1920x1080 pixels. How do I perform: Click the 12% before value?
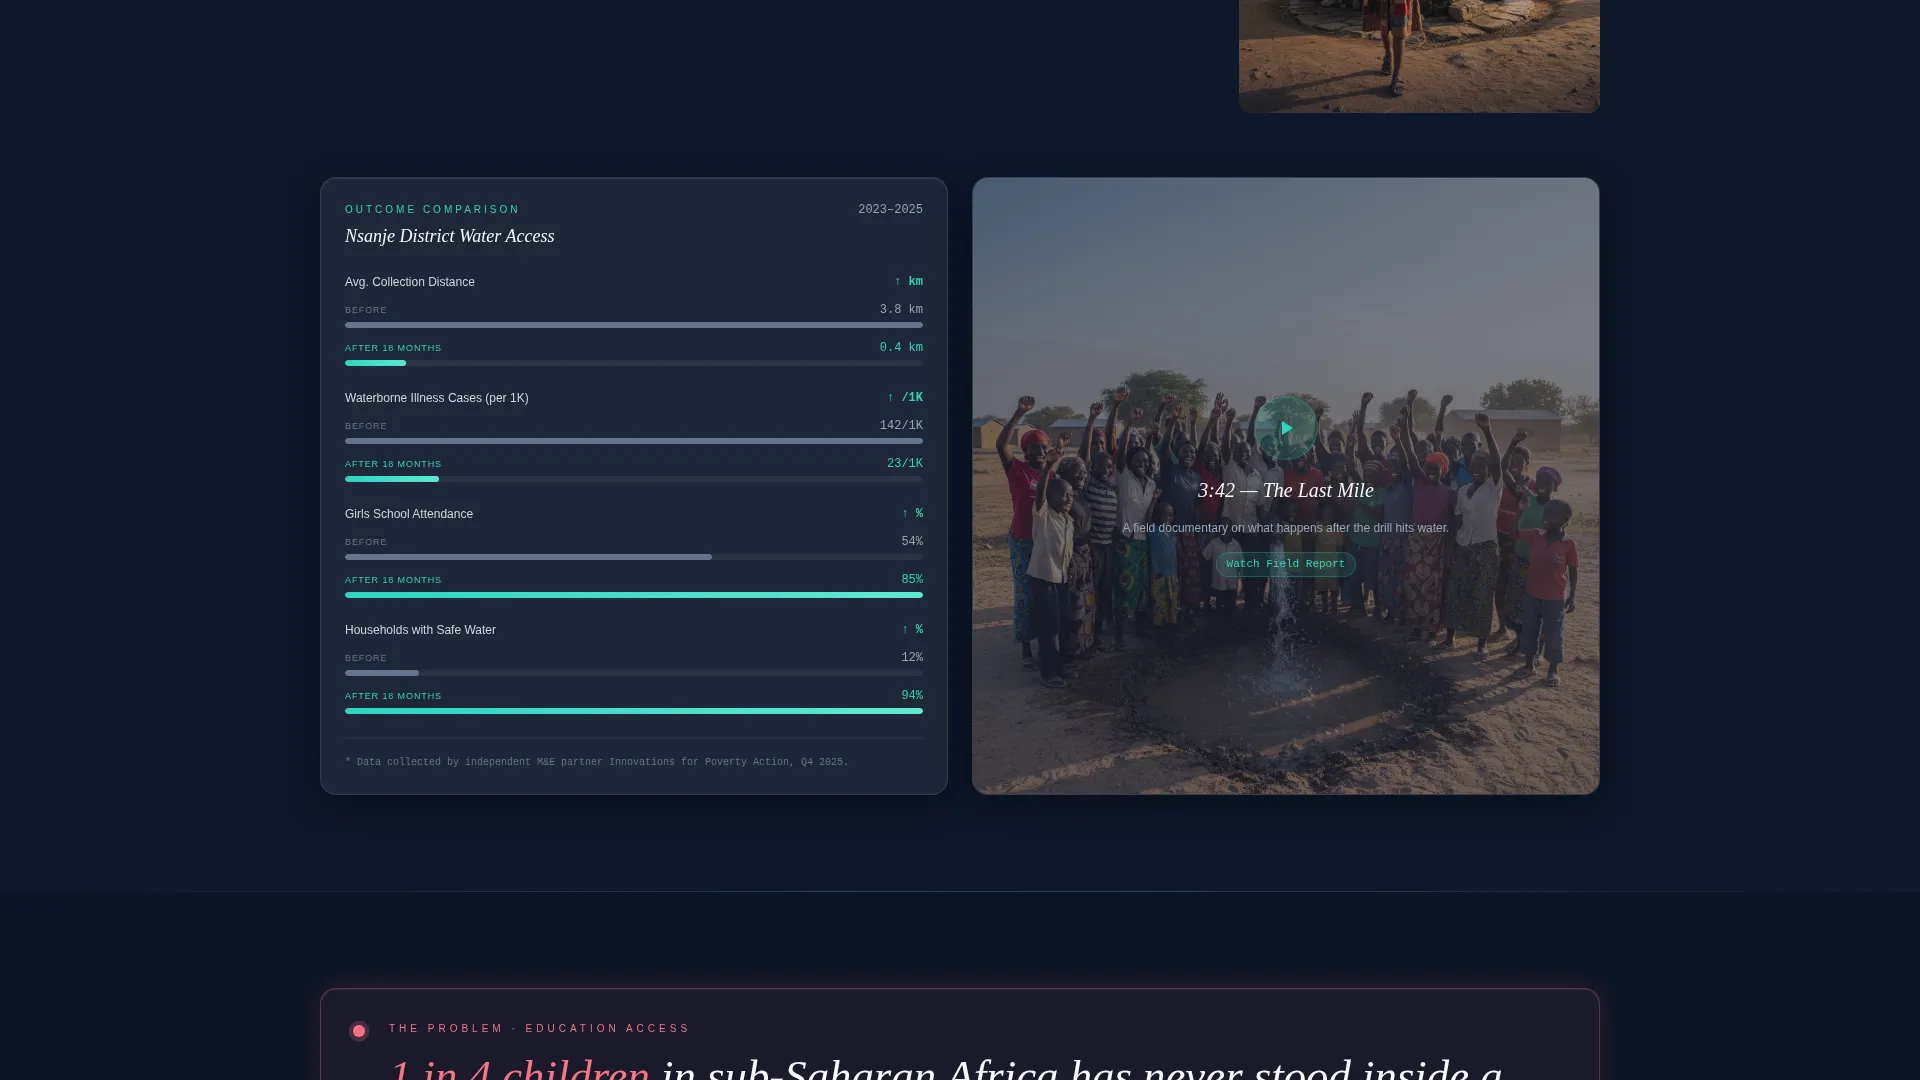(x=912, y=658)
